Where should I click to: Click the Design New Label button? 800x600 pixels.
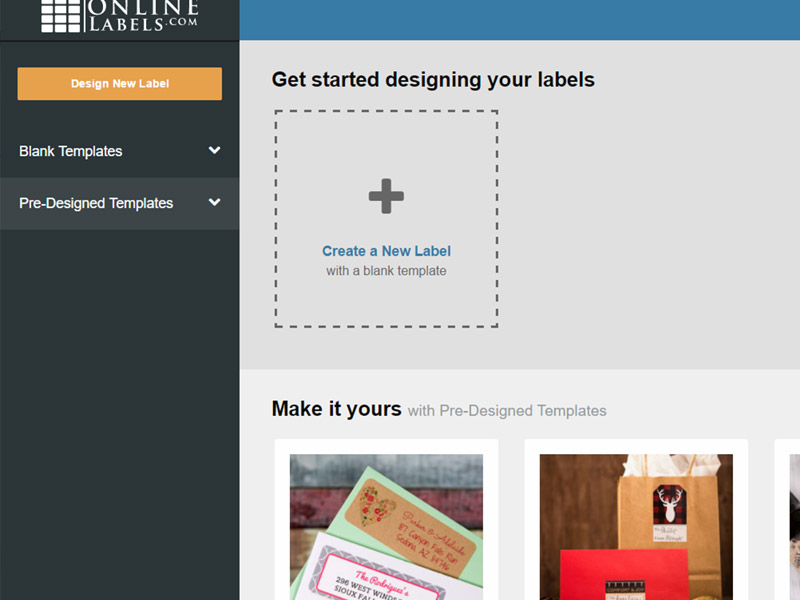119,84
